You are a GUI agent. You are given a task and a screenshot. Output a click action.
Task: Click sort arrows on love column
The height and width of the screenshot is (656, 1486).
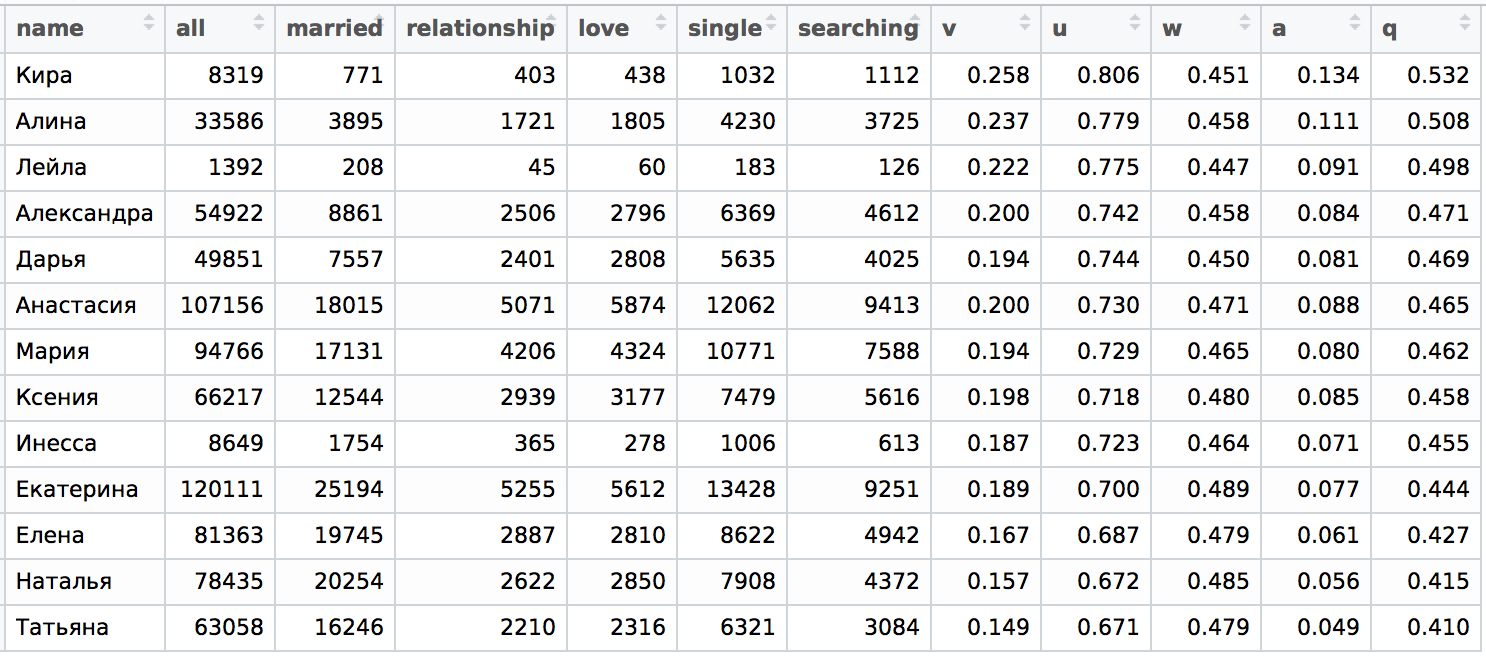662,21
